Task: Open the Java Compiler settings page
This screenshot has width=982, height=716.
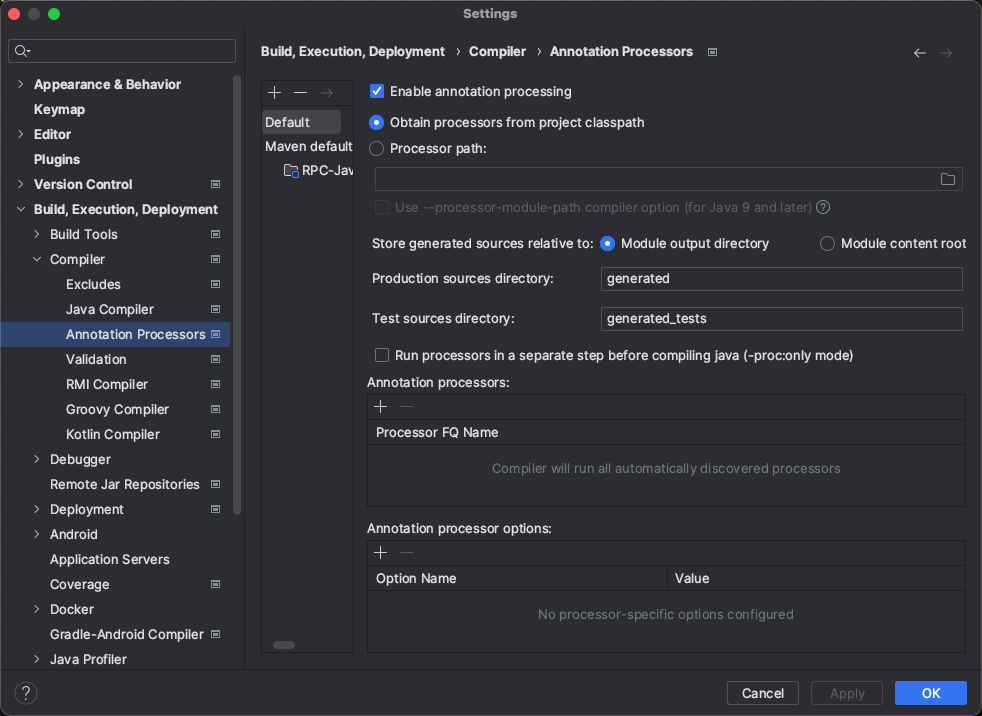Action: (x=110, y=310)
